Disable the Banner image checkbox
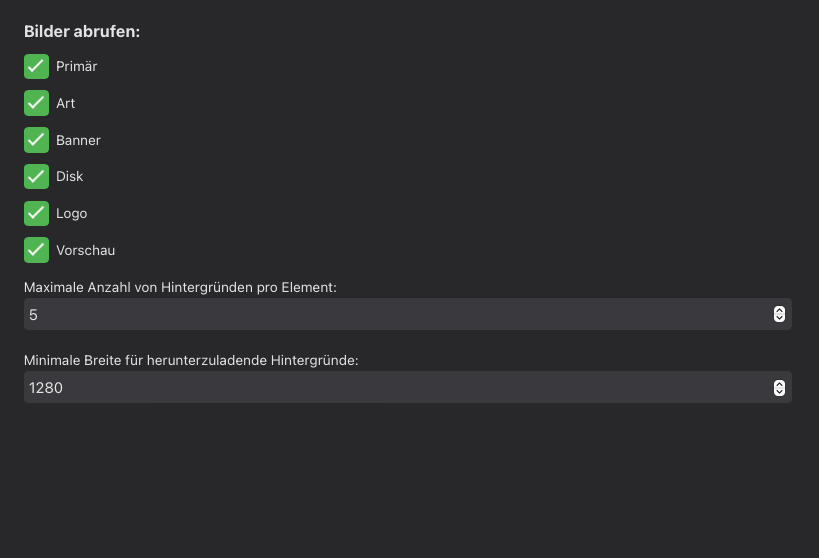The height and width of the screenshot is (558, 819). [36, 140]
